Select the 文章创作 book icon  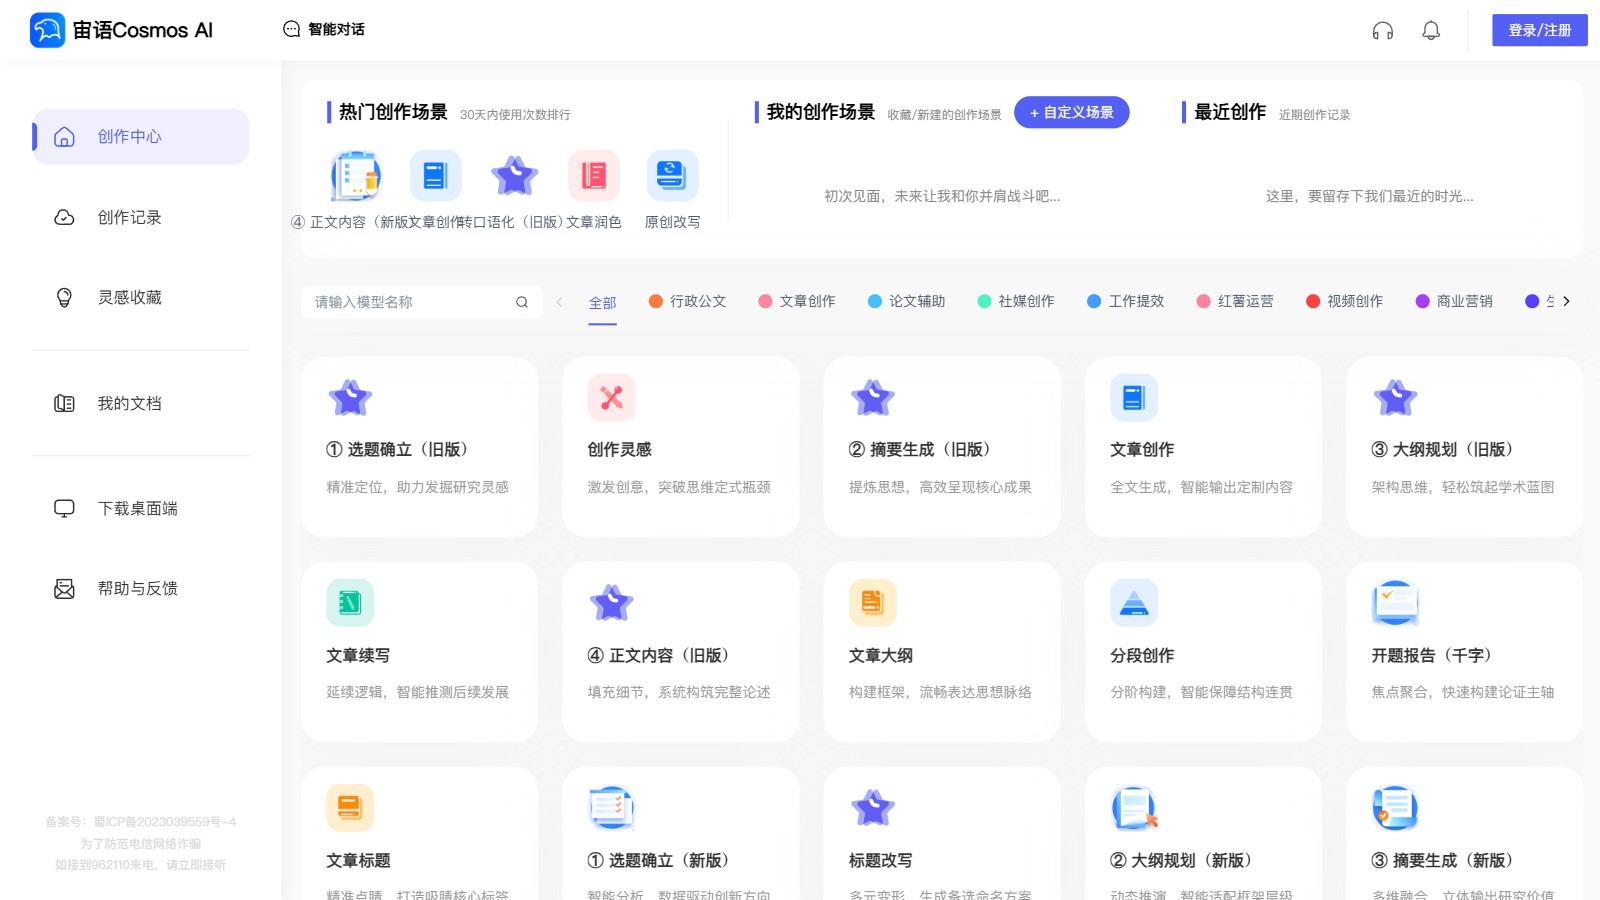point(1134,397)
